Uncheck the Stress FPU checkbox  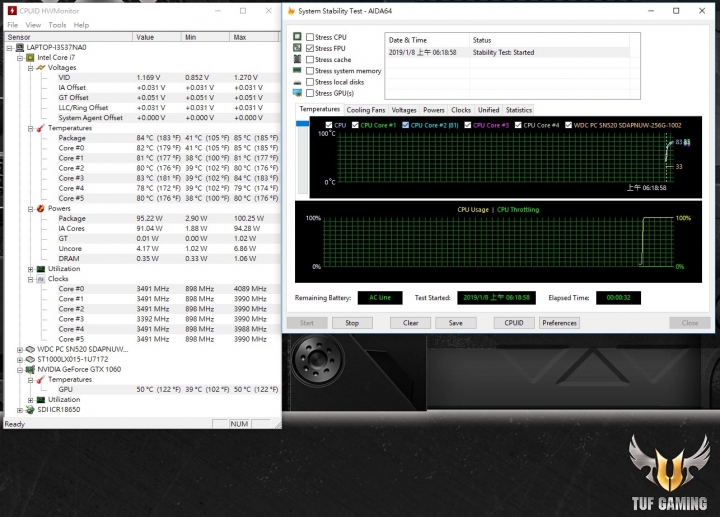310,48
